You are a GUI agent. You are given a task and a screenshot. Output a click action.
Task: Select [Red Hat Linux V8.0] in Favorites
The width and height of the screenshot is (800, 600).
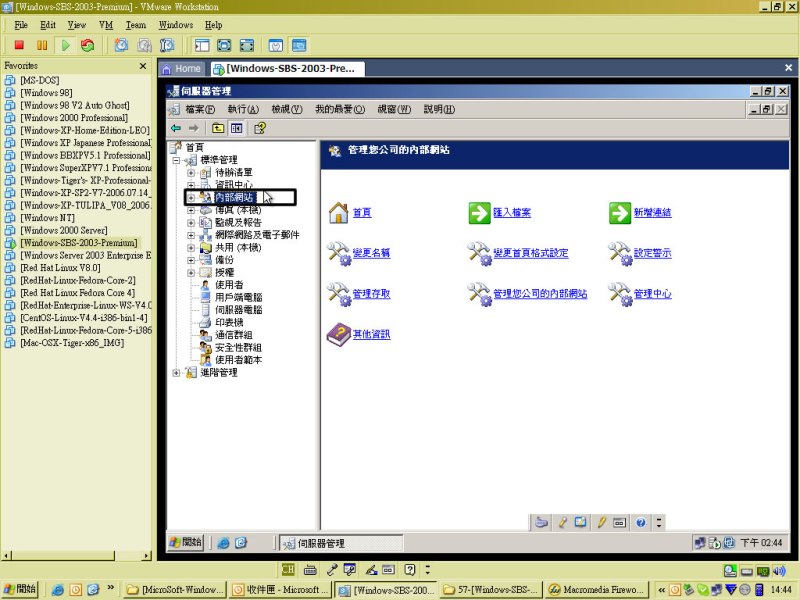[60, 268]
